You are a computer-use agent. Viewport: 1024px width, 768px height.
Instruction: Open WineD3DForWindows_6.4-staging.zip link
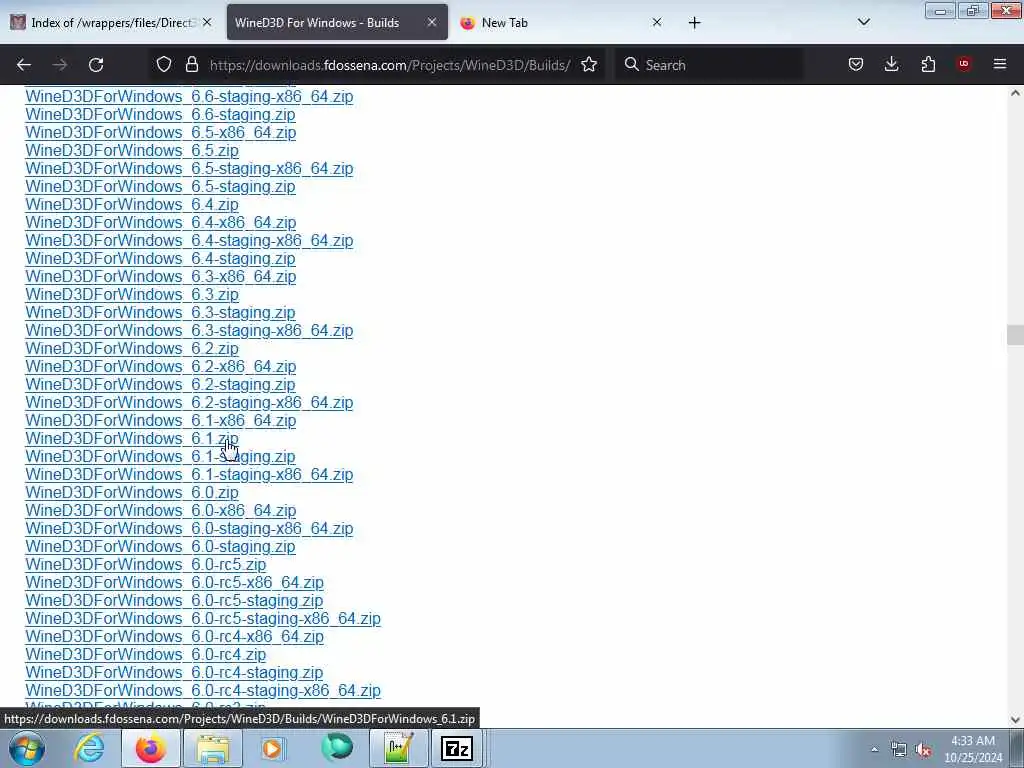160,259
